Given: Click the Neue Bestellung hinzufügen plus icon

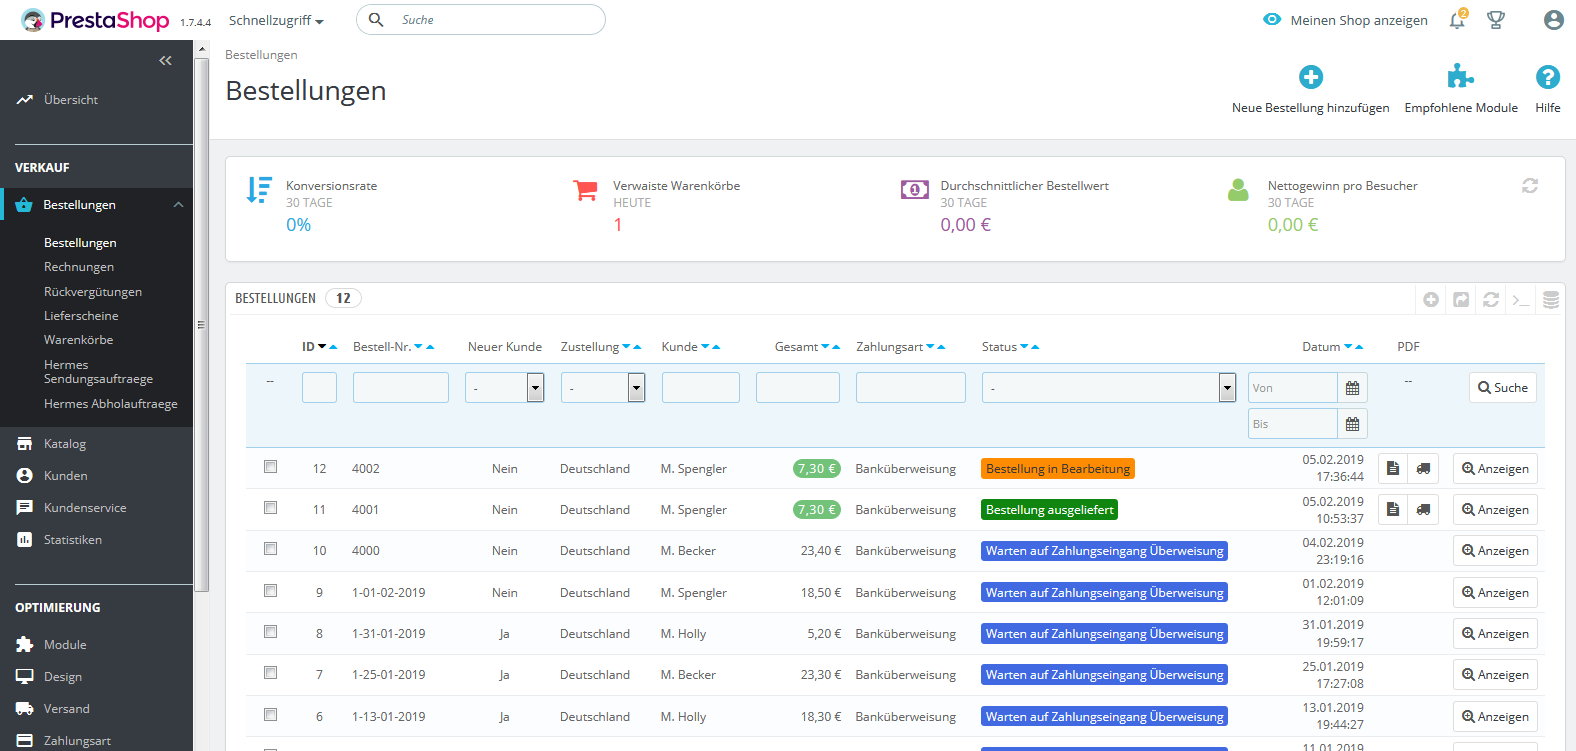Looking at the screenshot, I should (1311, 77).
